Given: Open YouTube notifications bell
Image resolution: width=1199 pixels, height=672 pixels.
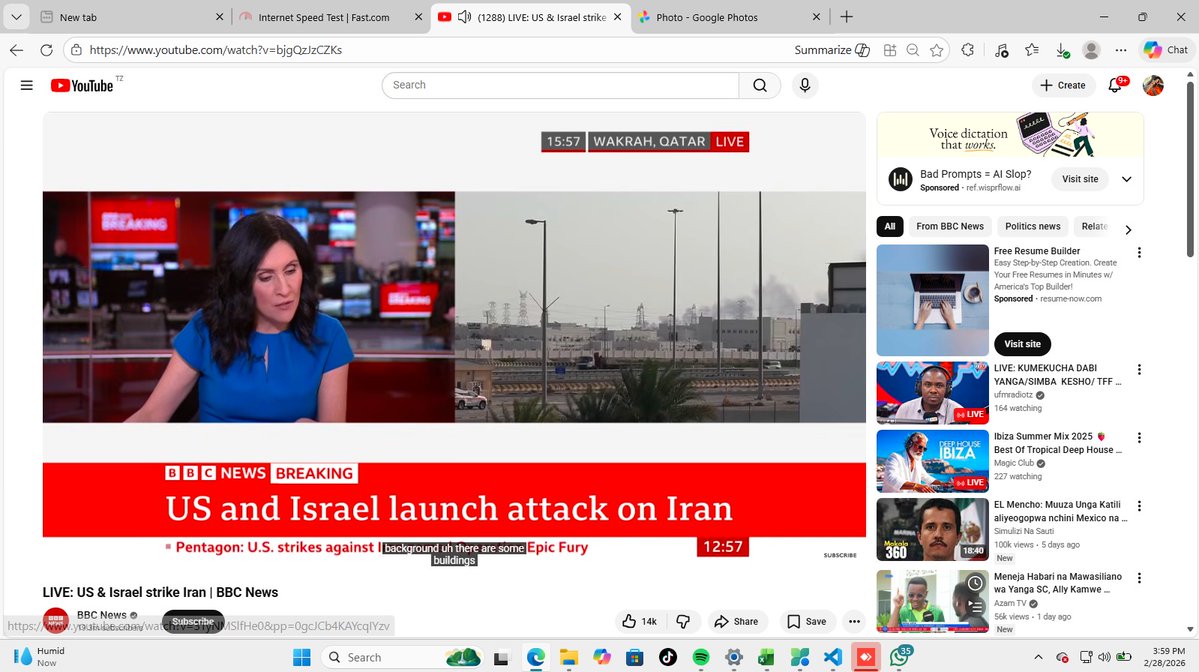Looking at the screenshot, I should pyautogui.click(x=1115, y=85).
